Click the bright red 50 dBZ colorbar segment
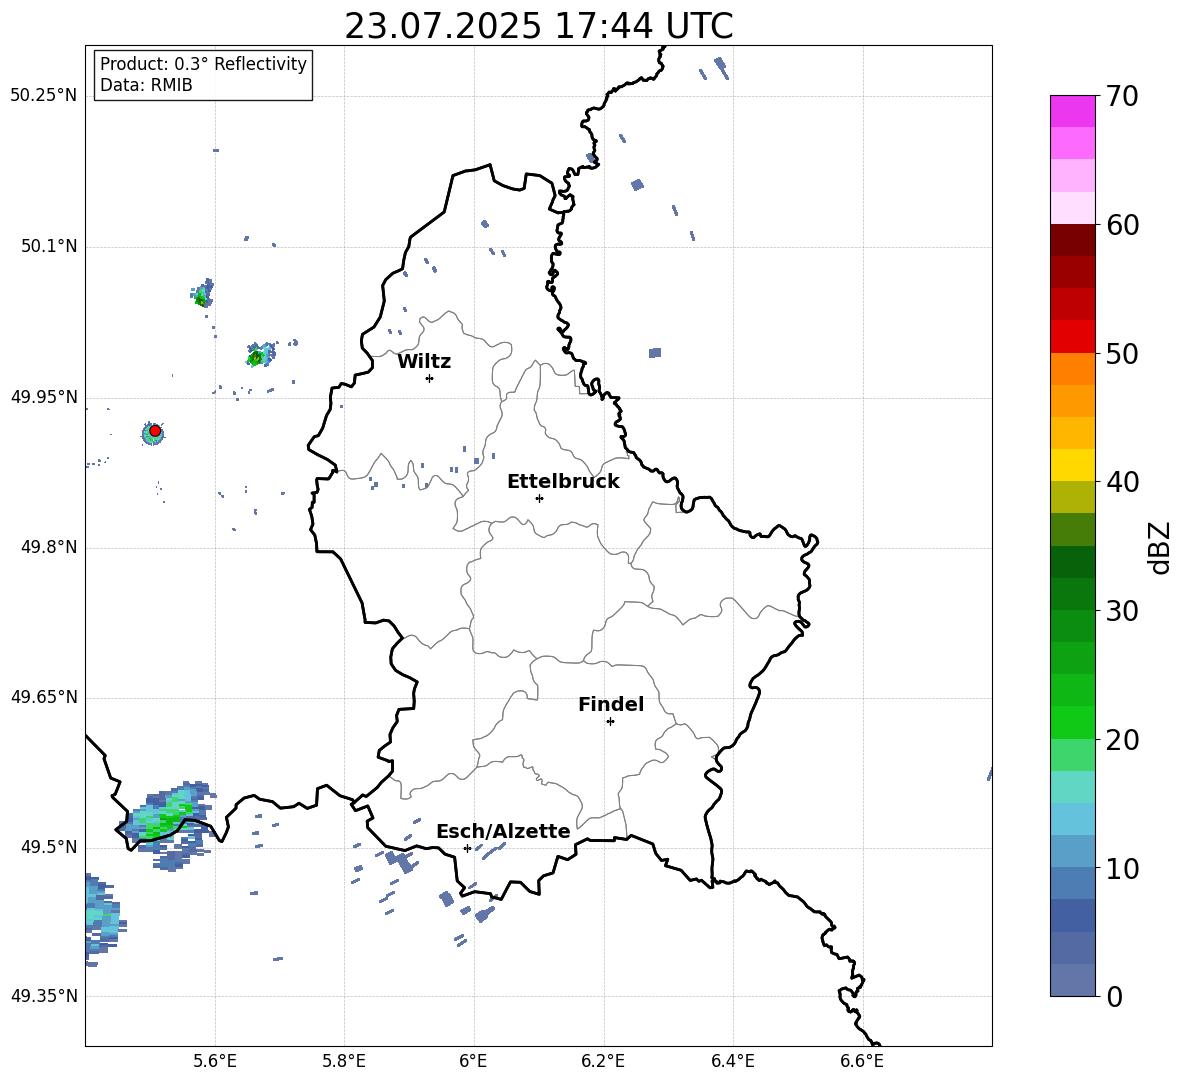The height and width of the screenshot is (1081, 1184). [1072, 337]
